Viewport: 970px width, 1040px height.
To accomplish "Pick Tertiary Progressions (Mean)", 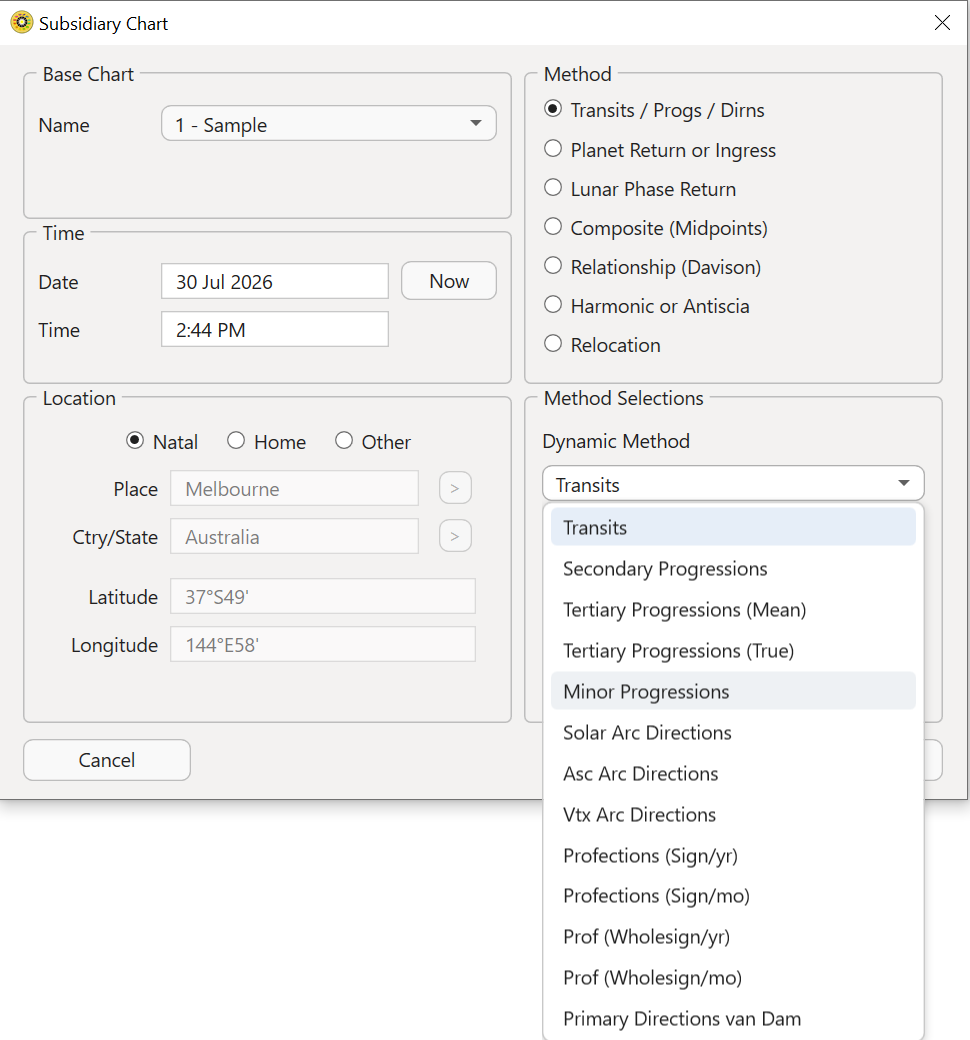I will coord(733,610).
